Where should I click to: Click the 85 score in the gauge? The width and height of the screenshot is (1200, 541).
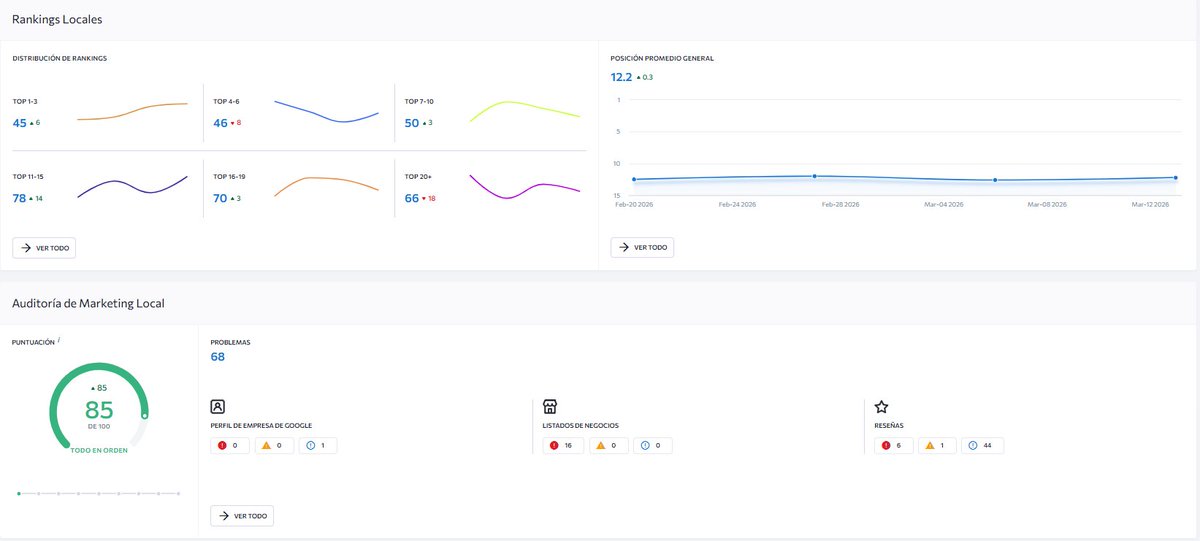[x=99, y=410]
